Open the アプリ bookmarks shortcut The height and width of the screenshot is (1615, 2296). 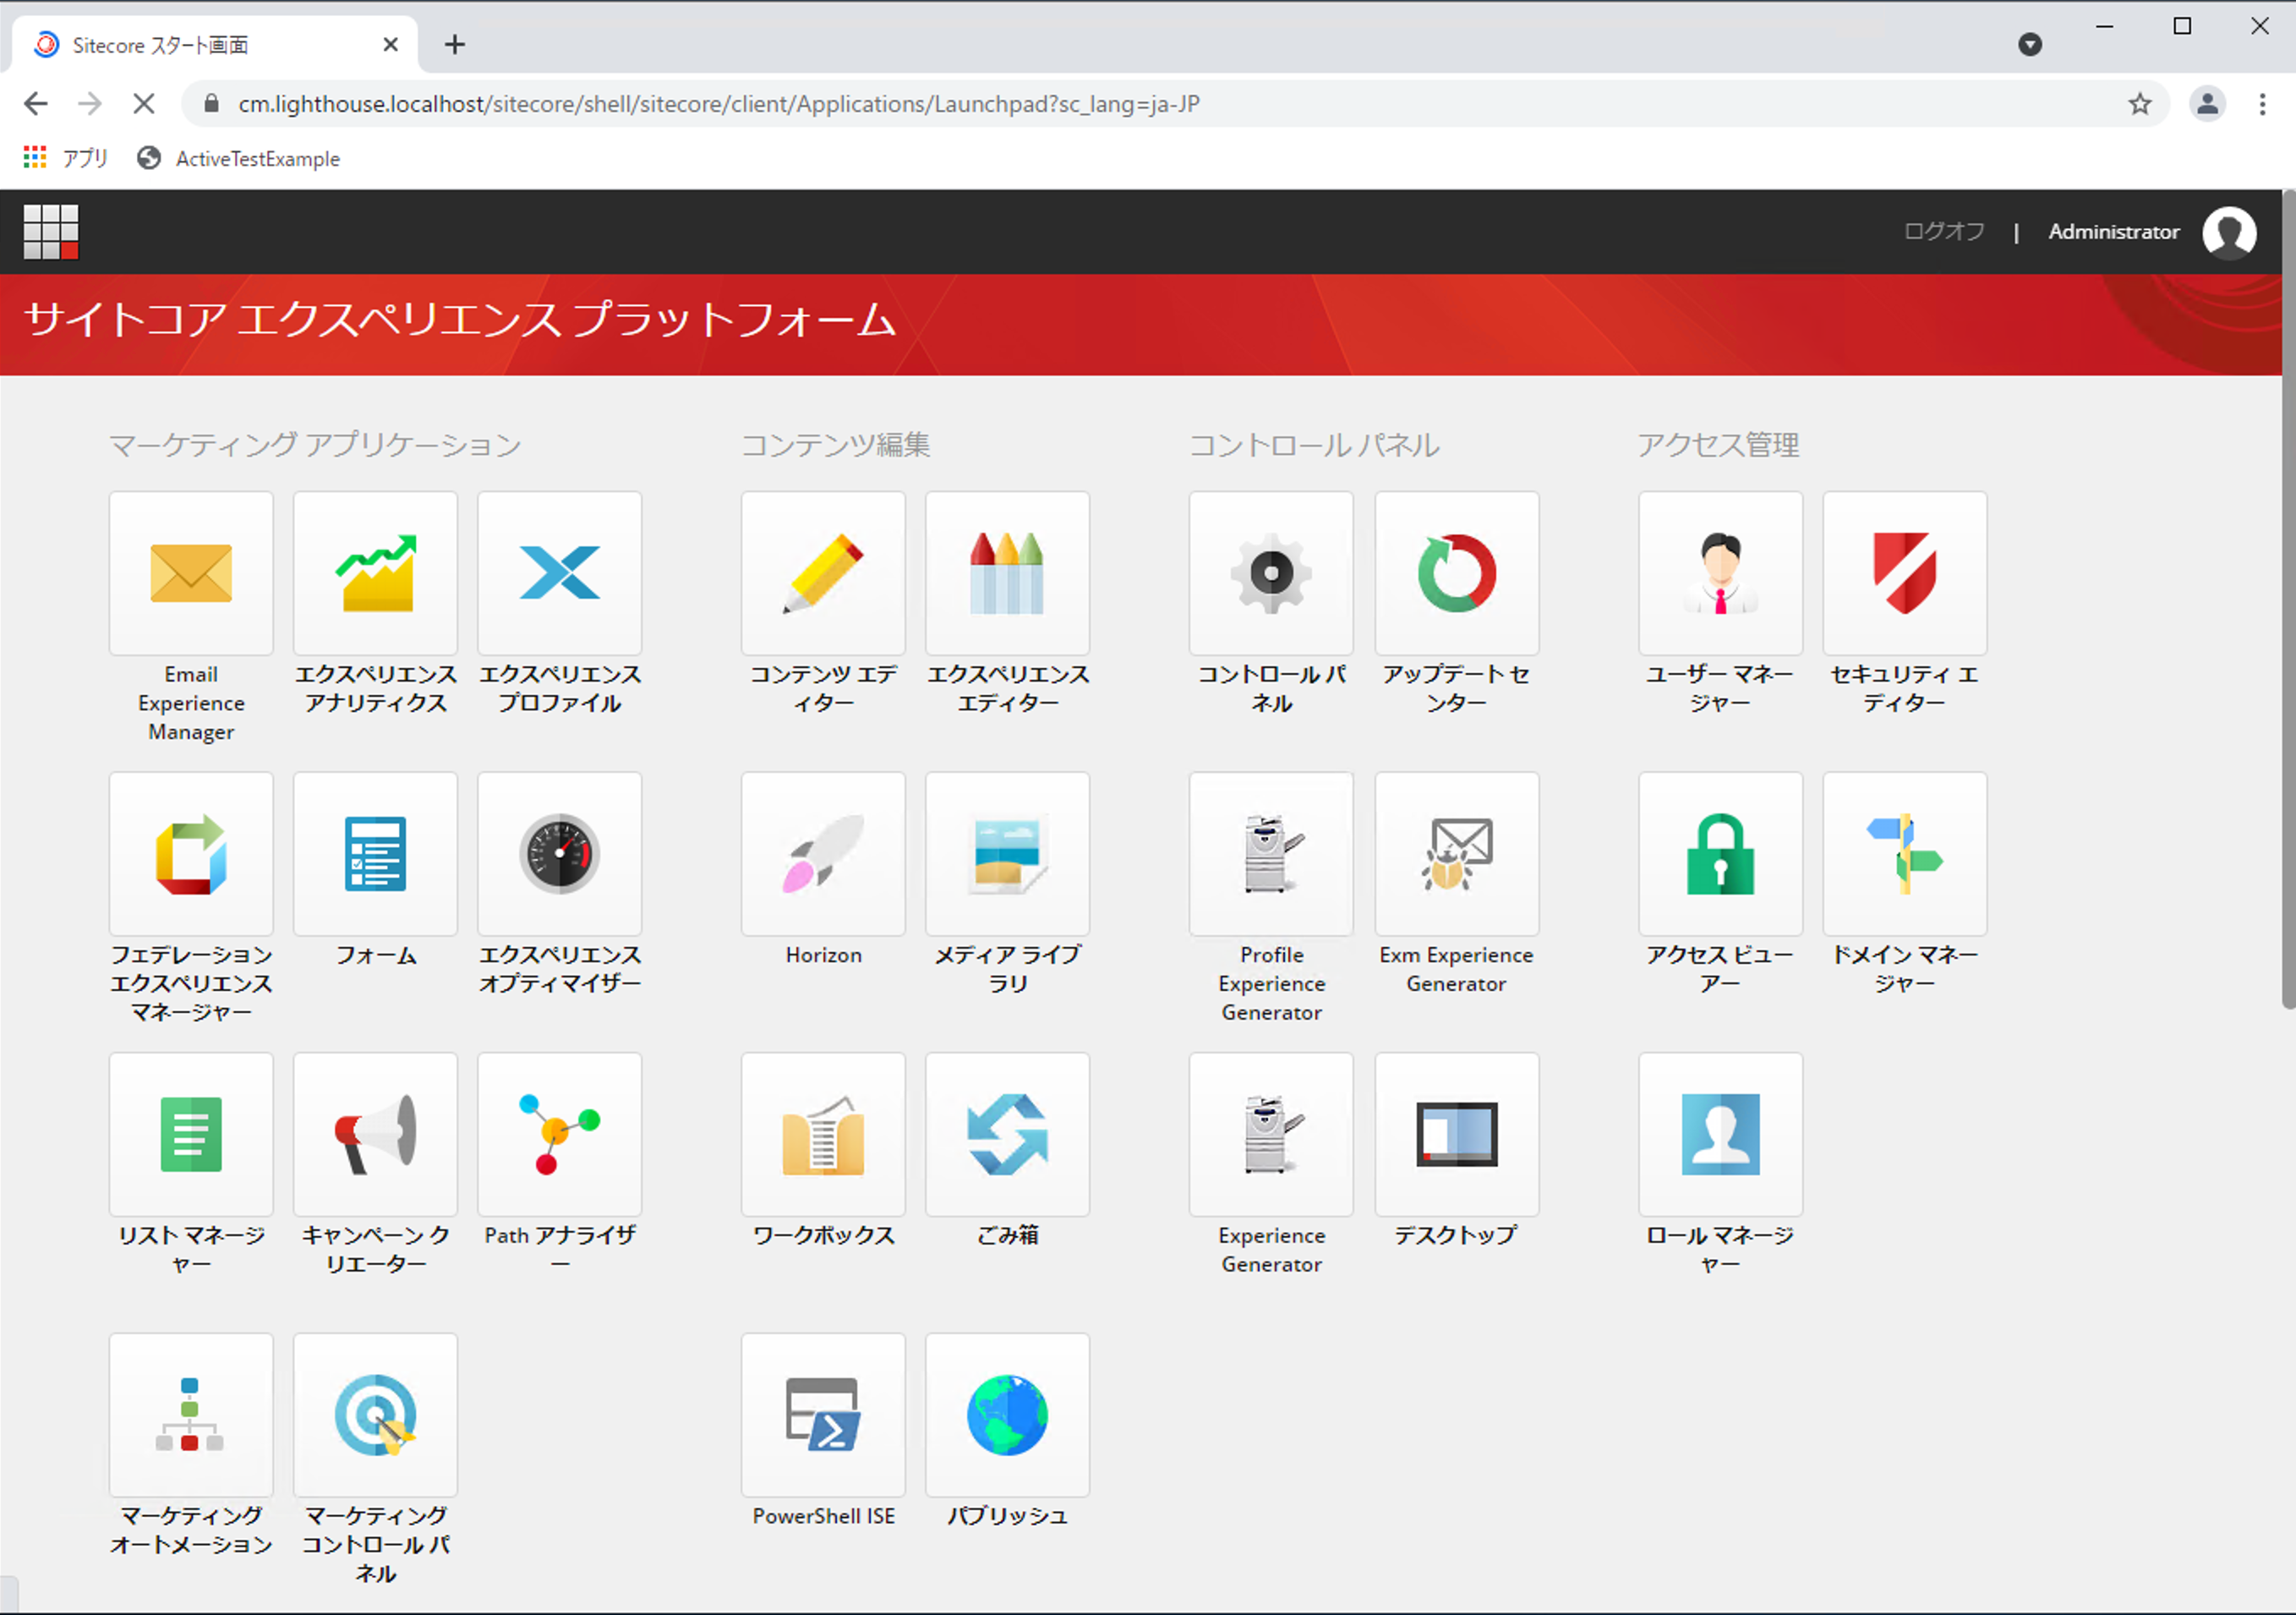click(x=65, y=158)
